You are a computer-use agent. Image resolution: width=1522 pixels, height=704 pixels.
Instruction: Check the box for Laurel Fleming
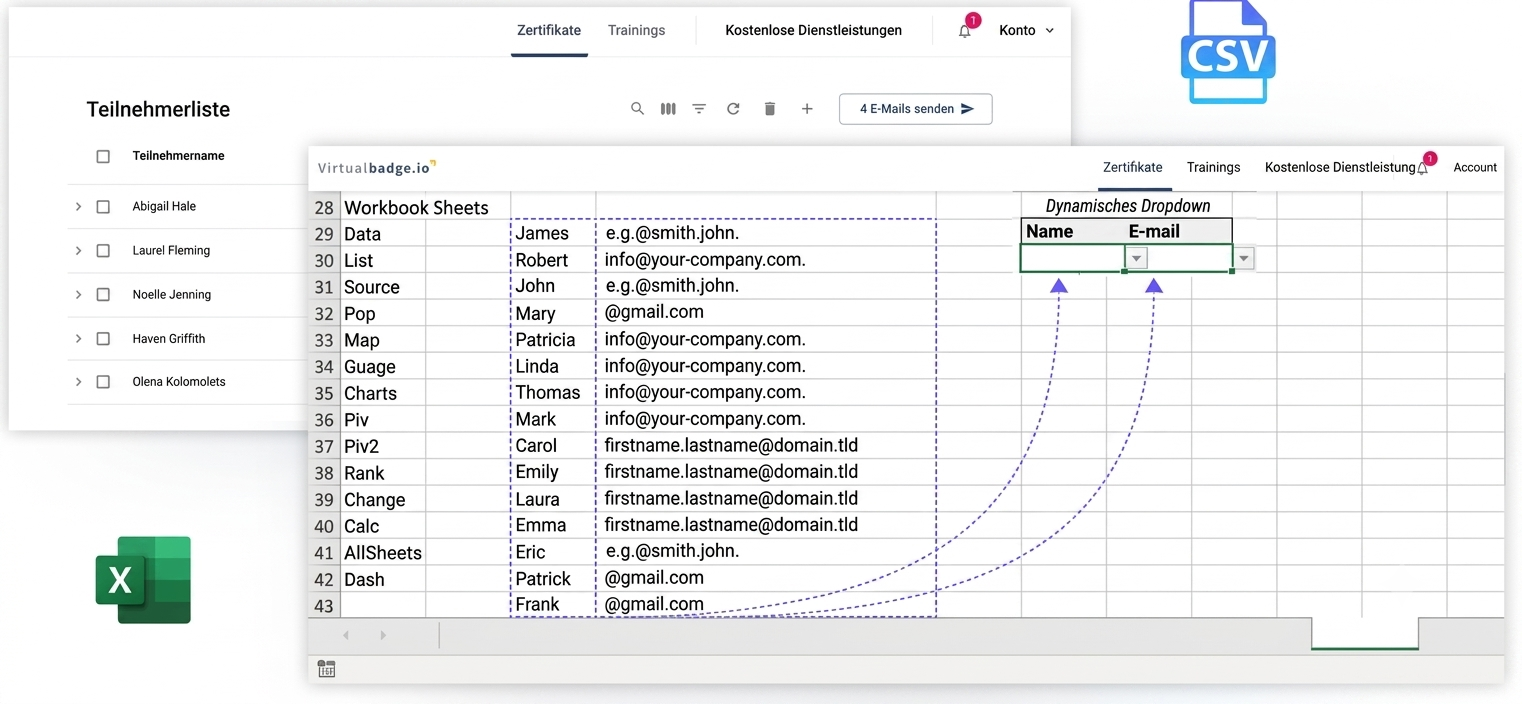click(103, 251)
